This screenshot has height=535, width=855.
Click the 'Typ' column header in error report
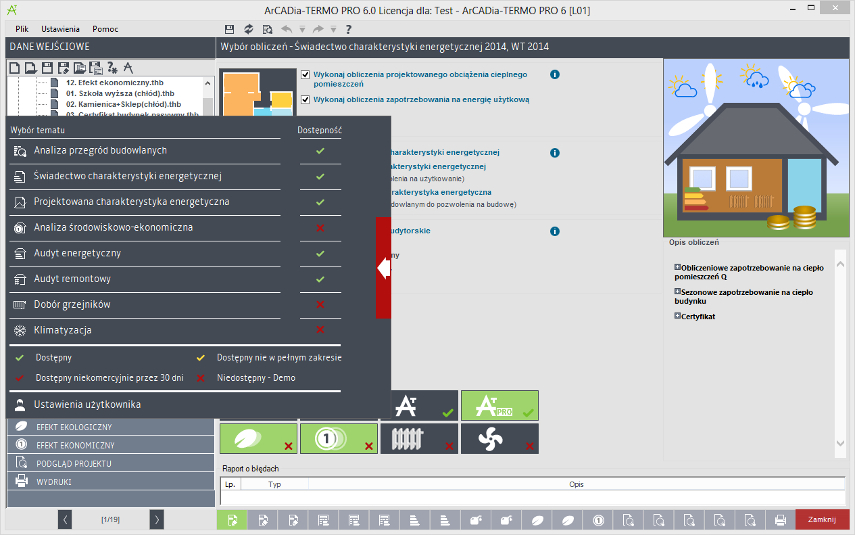(x=274, y=484)
